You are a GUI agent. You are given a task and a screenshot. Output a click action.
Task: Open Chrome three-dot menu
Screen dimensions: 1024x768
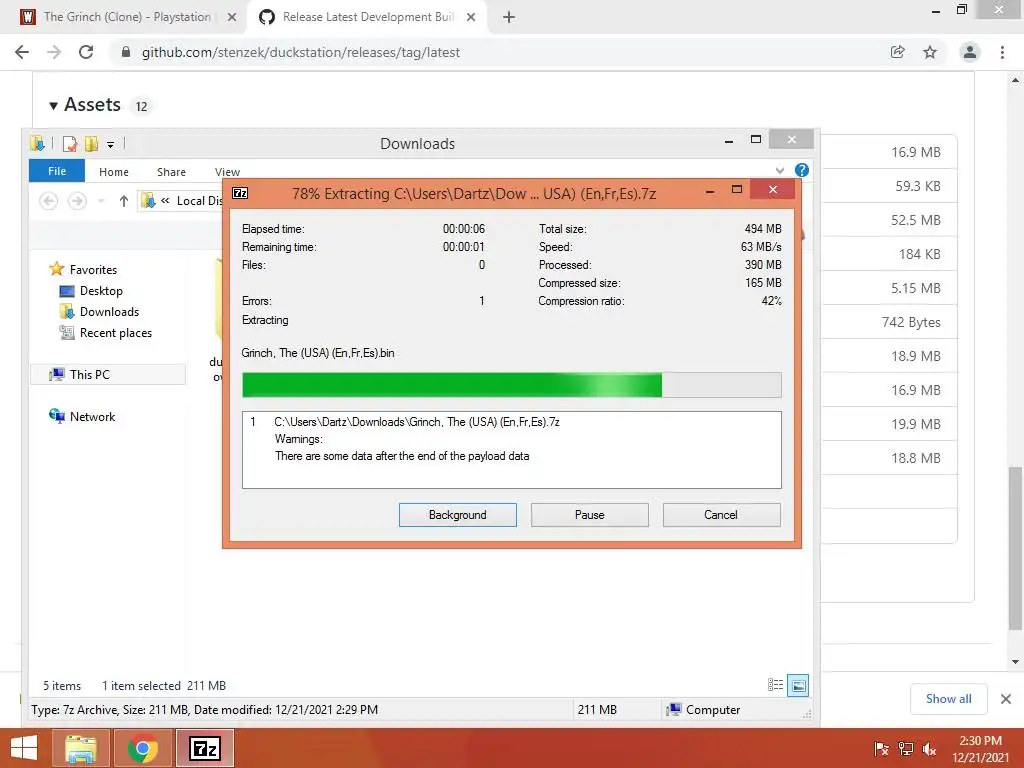pos(1002,52)
